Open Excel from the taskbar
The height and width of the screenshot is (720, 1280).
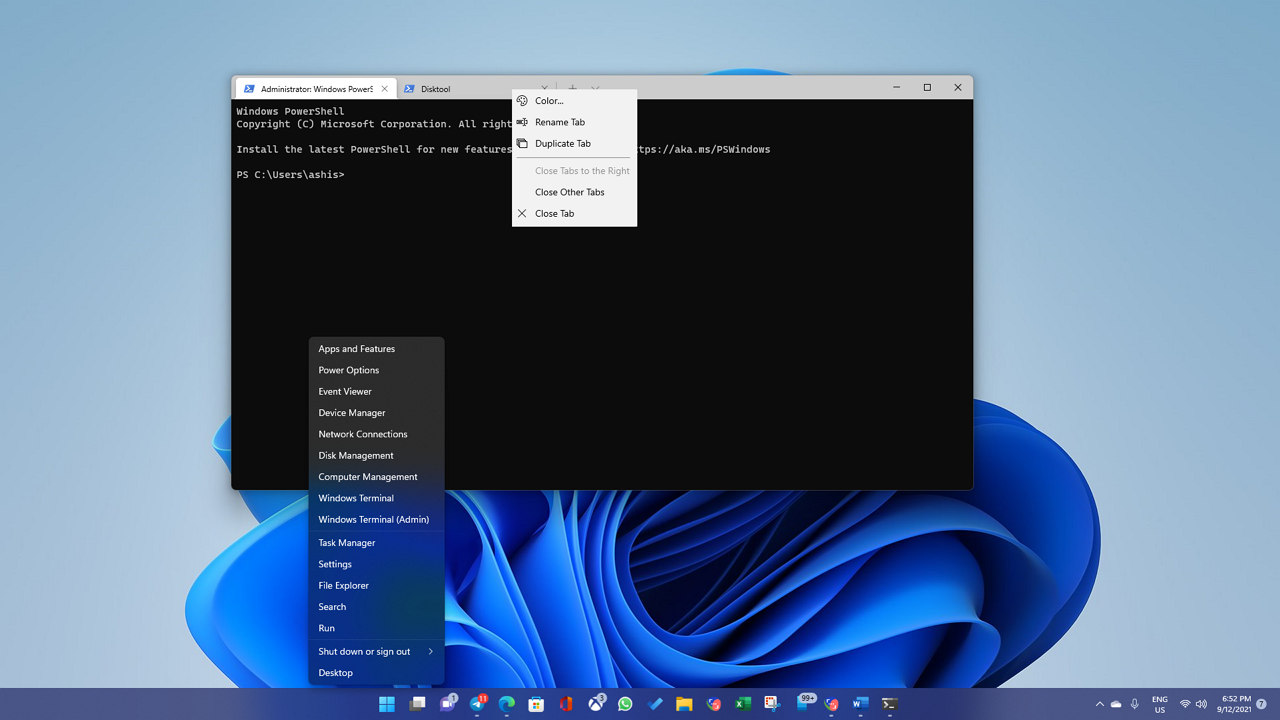click(x=743, y=704)
